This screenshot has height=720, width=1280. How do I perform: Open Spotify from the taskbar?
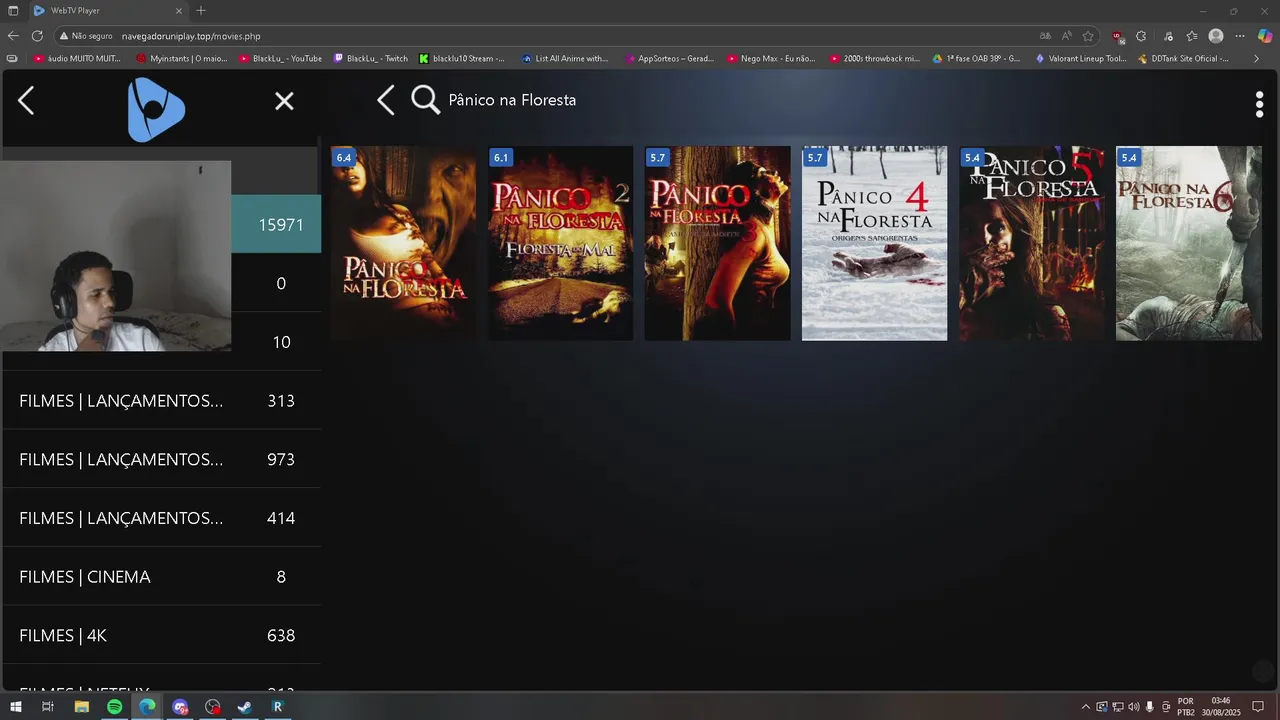coord(114,707)
